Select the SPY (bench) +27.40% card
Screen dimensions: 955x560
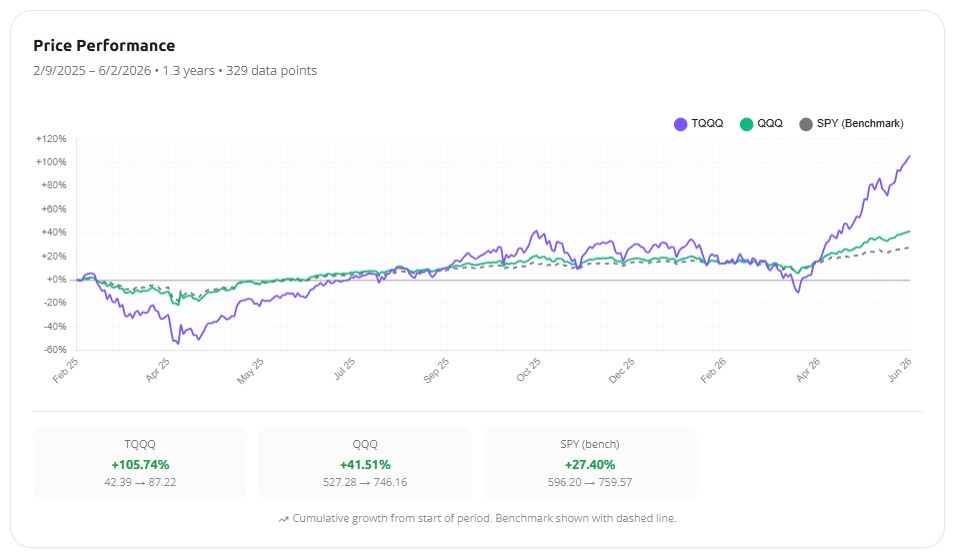[x=590, y=463]
